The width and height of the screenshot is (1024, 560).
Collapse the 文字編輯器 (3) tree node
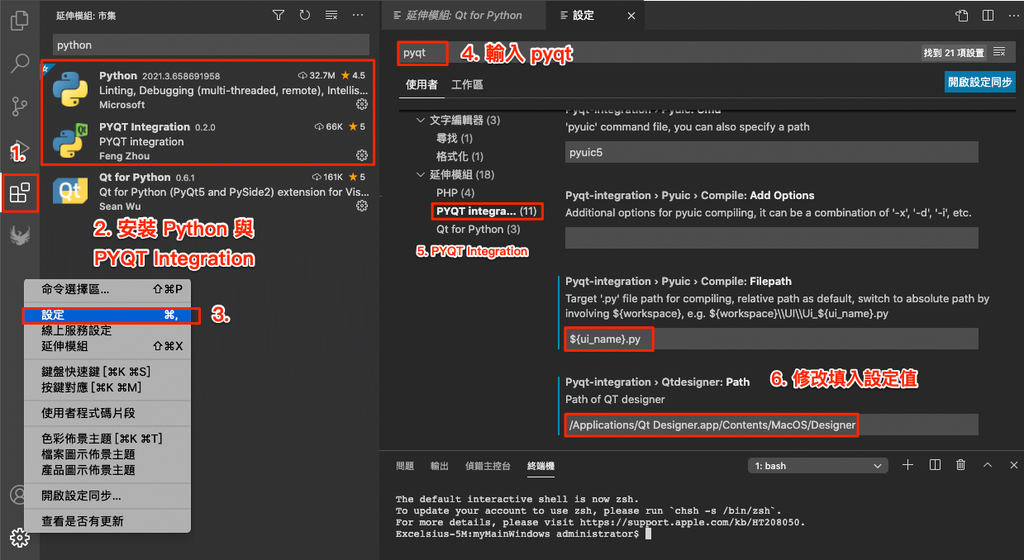coord(421,120)
